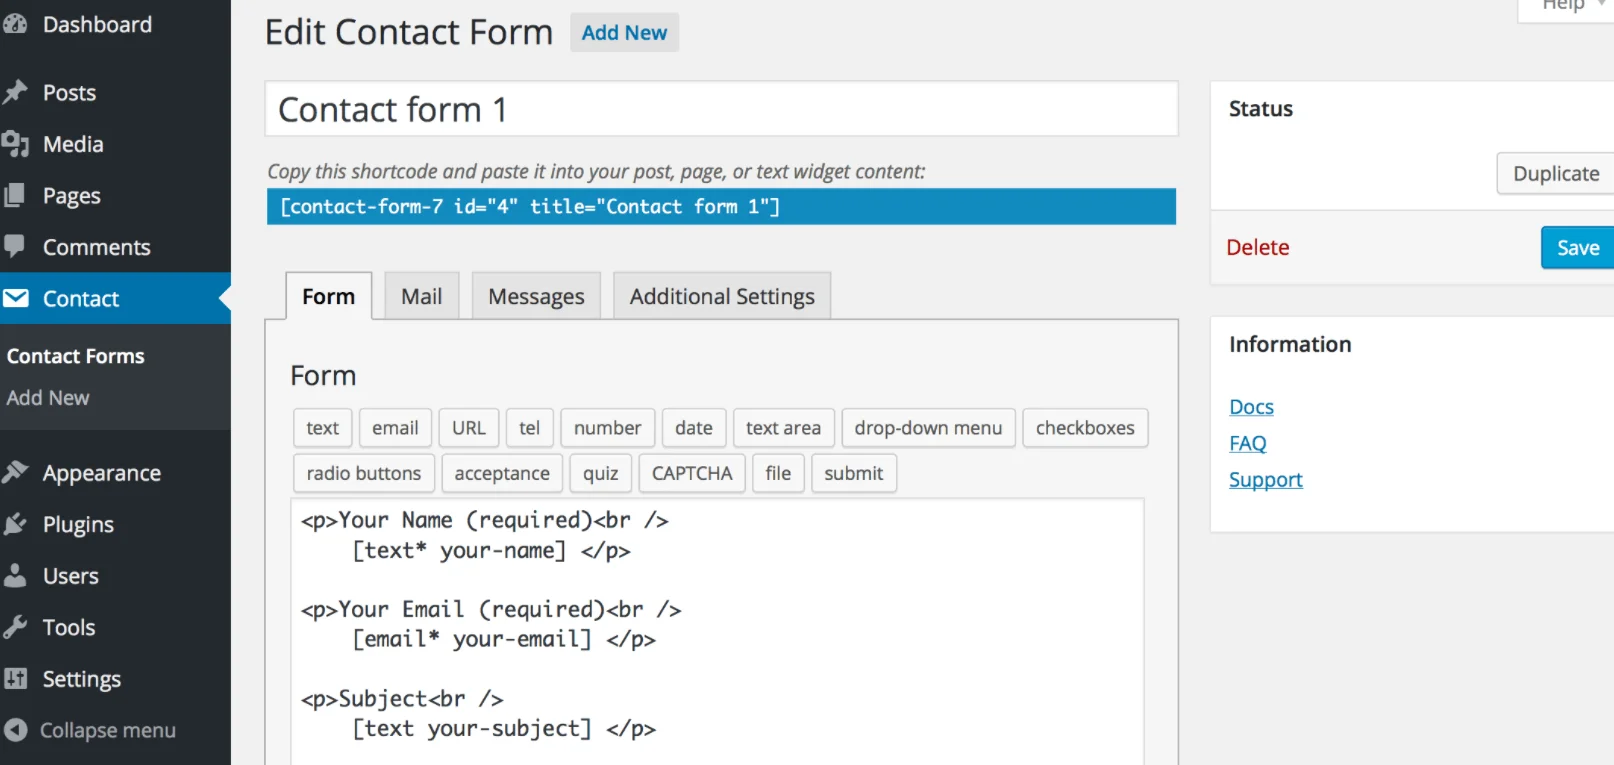
Task: Click the Contact envelope icon
Action: 15,298
